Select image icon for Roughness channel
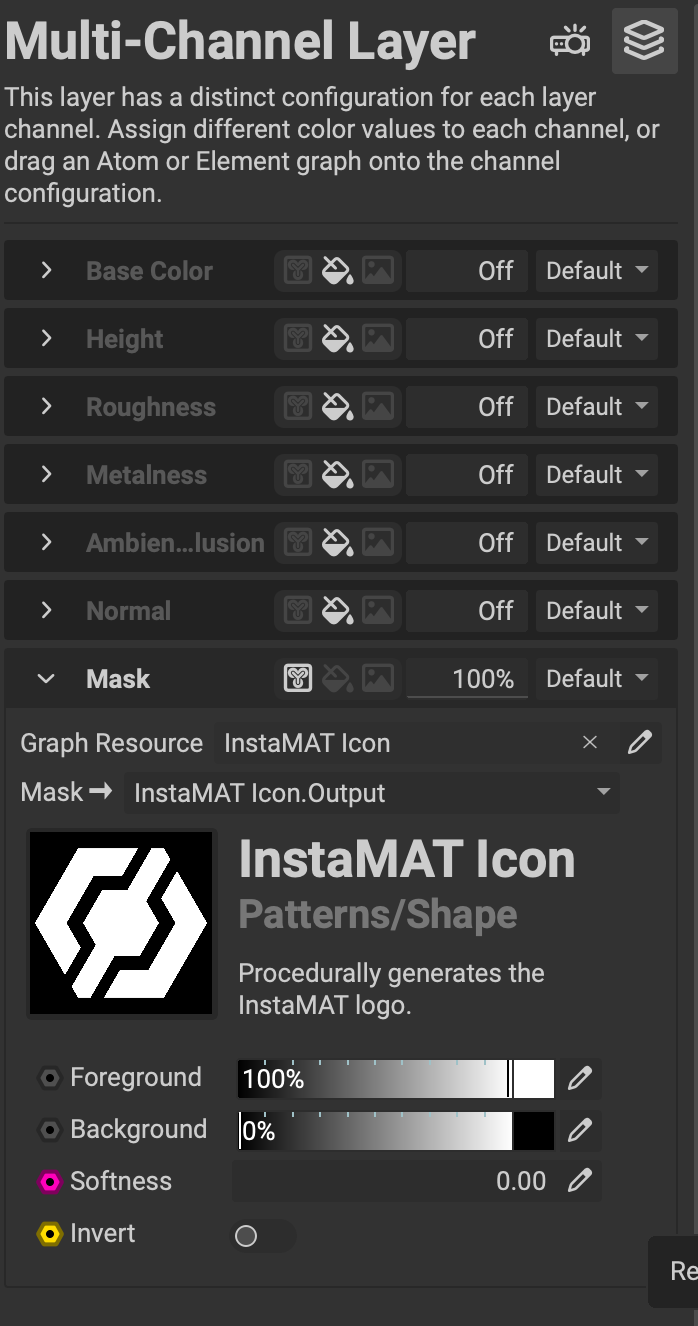This screenshot has width=698, height=1326. point(377,407)
